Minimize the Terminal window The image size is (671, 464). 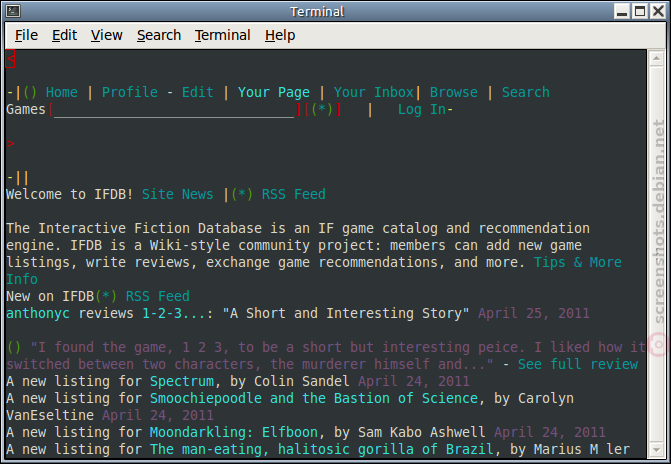pos(622,11)
